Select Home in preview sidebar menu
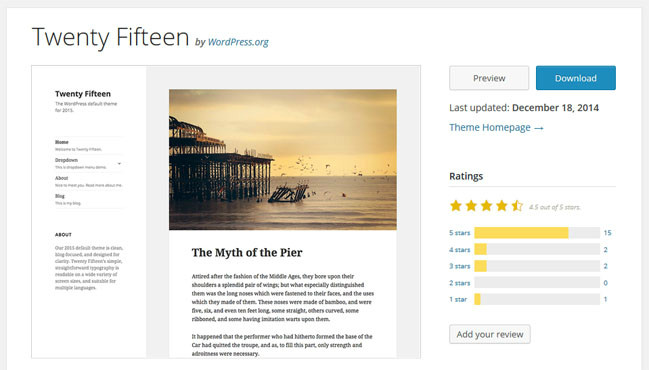Image resolution: width=649 pixels, height=370 pixels. click(62, 142)
